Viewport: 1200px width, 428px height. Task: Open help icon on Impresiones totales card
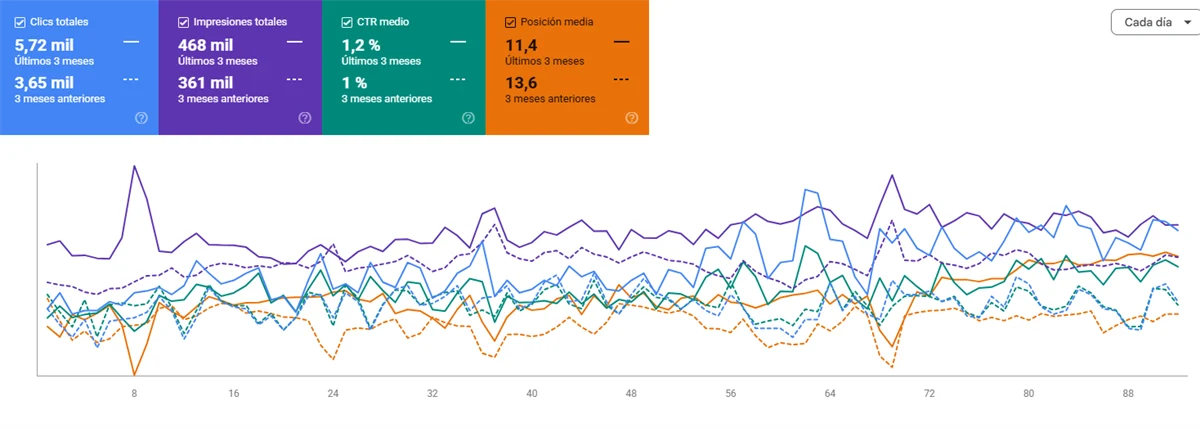pyautogui.click(x=305, y=118)
